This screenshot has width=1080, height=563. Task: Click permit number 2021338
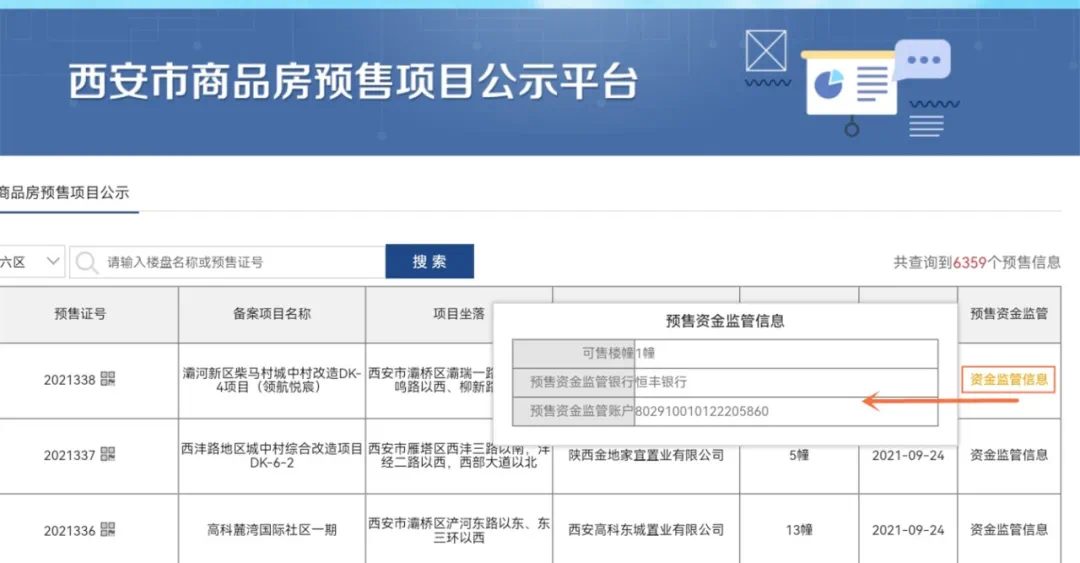tap(70, 380)
